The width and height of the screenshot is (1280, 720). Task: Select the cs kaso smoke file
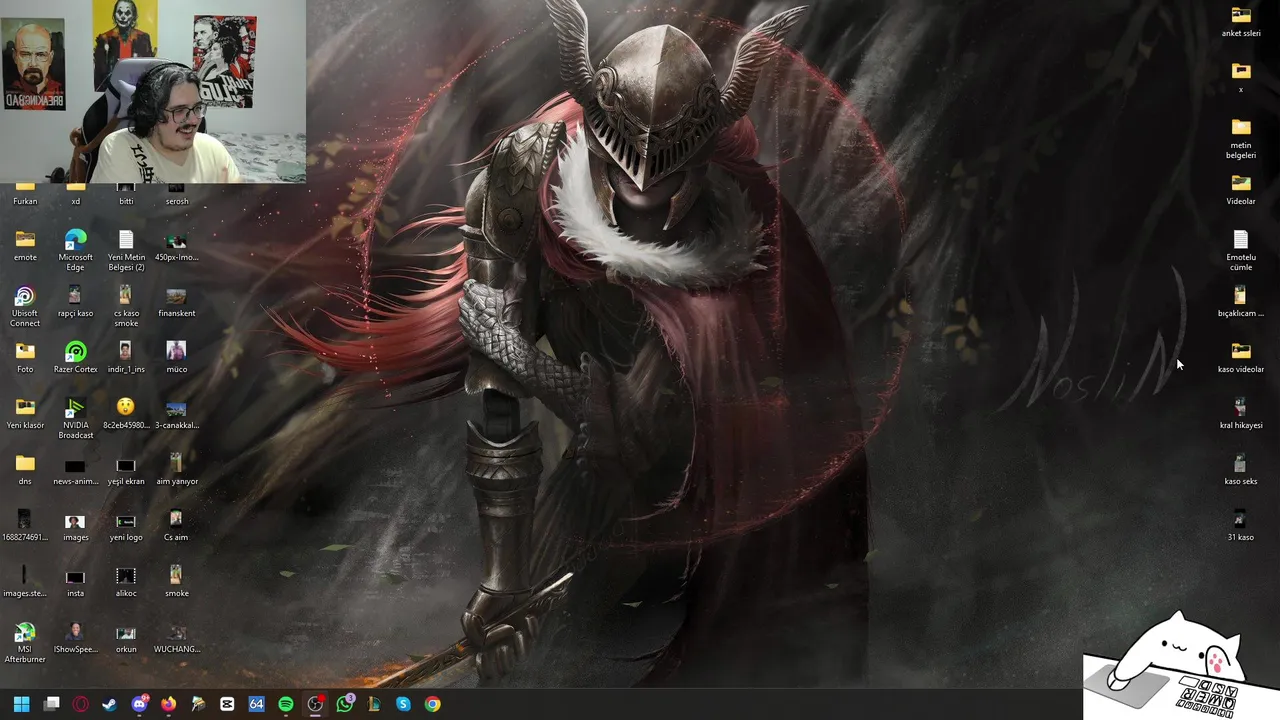(x=126, y=306)
